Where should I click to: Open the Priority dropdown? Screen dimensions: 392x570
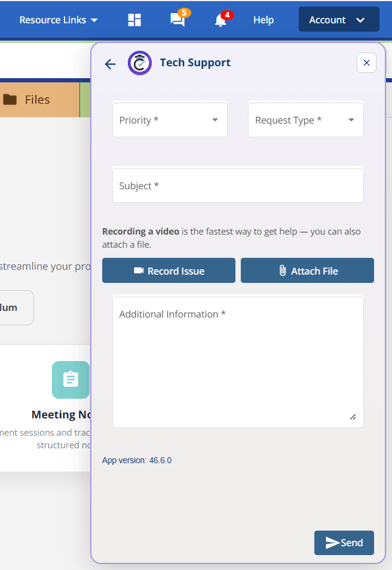click(x=170, y=120)
